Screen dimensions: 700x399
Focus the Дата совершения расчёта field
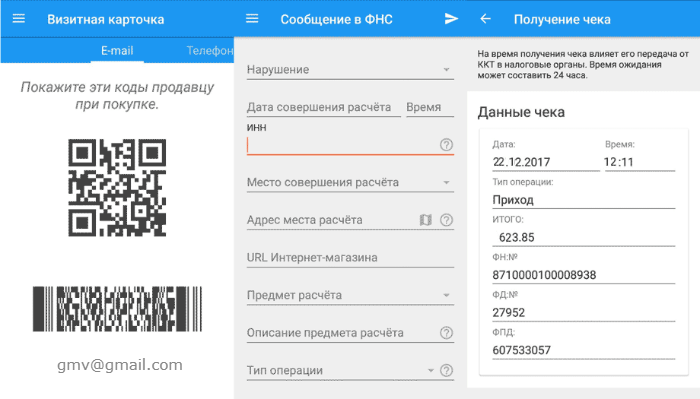324,107
